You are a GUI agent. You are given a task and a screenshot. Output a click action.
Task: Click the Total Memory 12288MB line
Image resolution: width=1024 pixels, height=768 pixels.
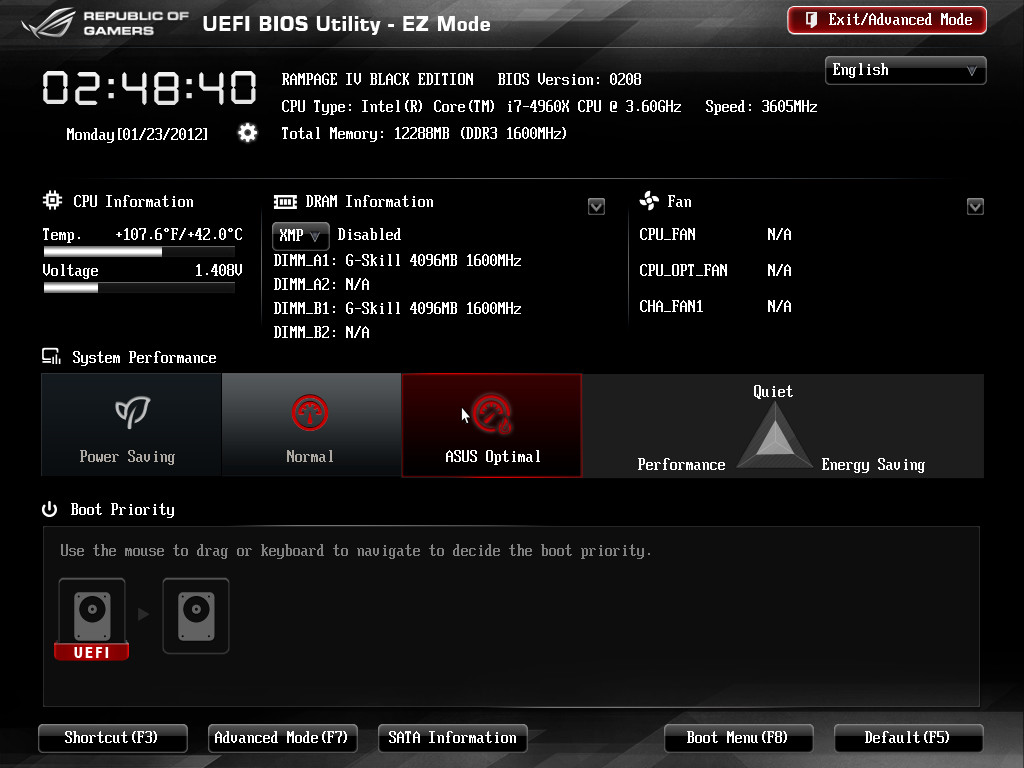(x=424, y=134)
